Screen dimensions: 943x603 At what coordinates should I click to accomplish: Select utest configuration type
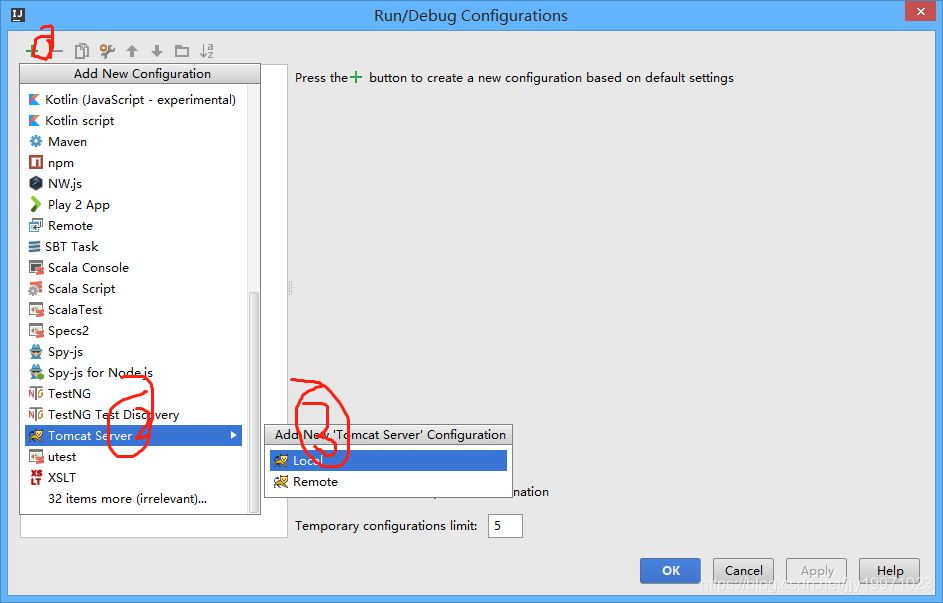point(134,457)
